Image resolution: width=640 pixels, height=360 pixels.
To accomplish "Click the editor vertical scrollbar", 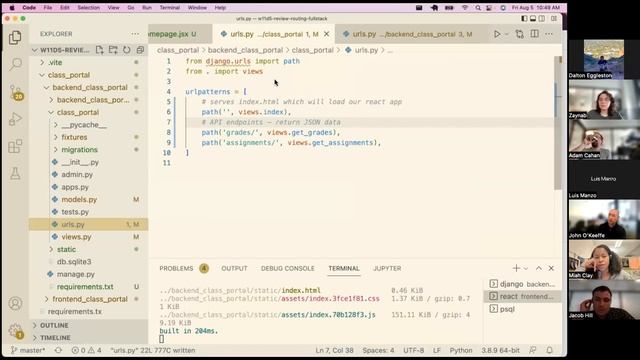I will point(558,122).
